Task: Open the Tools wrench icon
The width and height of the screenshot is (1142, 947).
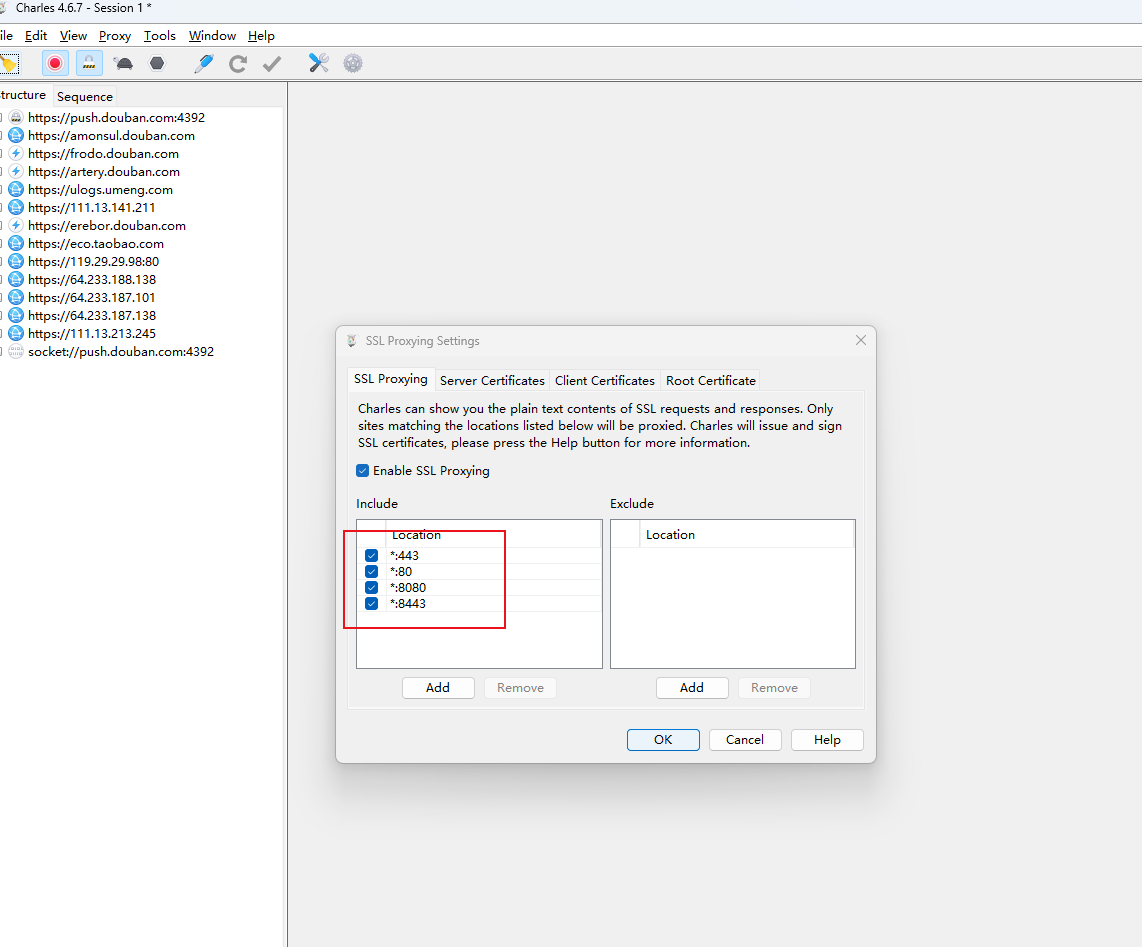Action: pyautogui.click(x=318, y=63)
